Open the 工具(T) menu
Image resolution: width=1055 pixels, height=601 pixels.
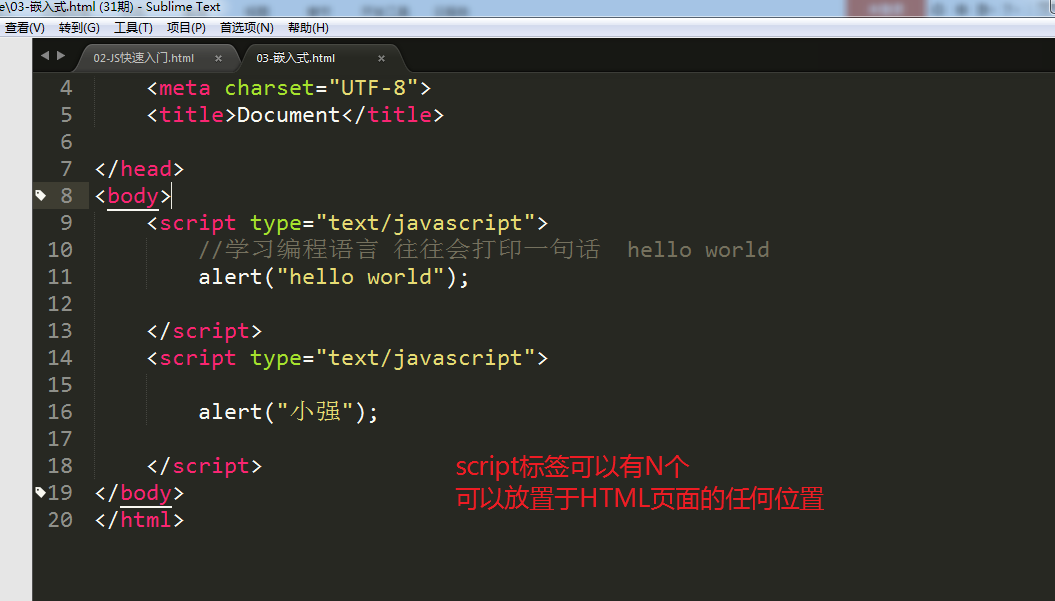click(x=133, y=28)
